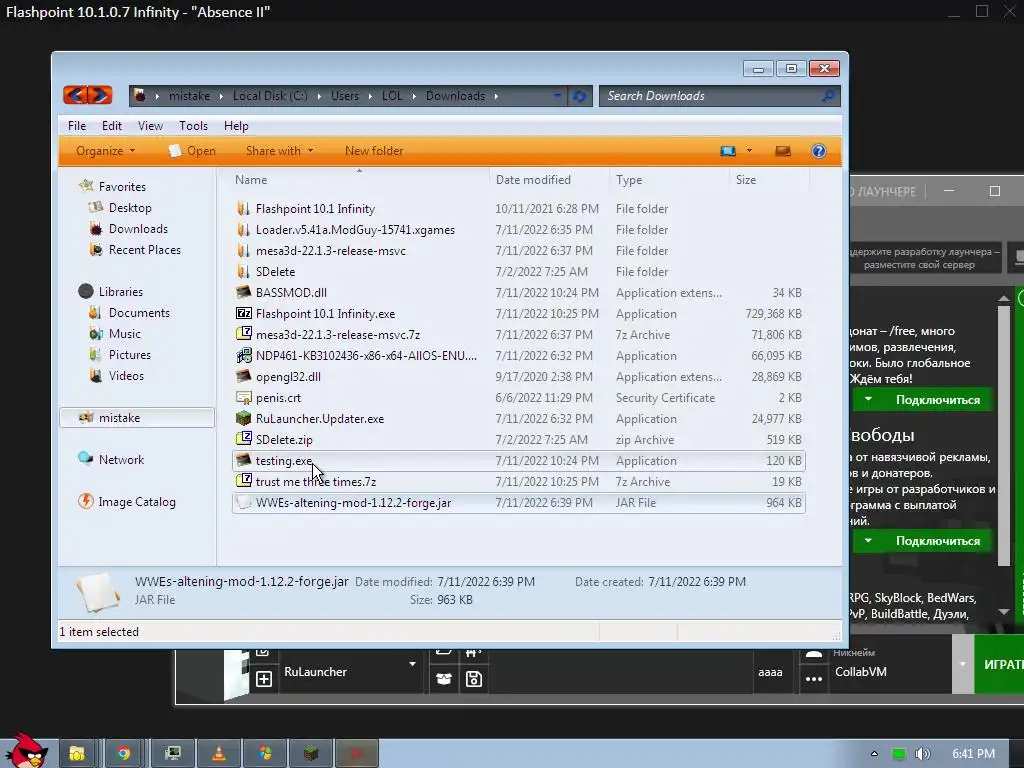The height and width of the screenshot is (768, 1024).
Task: Expand the view options dropdown arrow
Action: (749, 151)
